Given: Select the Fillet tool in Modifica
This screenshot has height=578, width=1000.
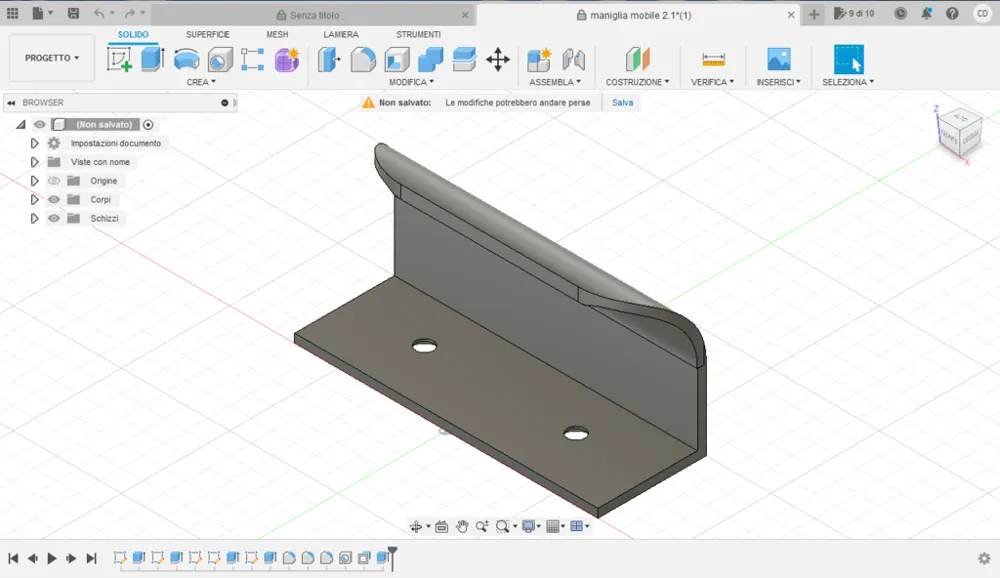Looking at the screenshot, I should point(363,60).
